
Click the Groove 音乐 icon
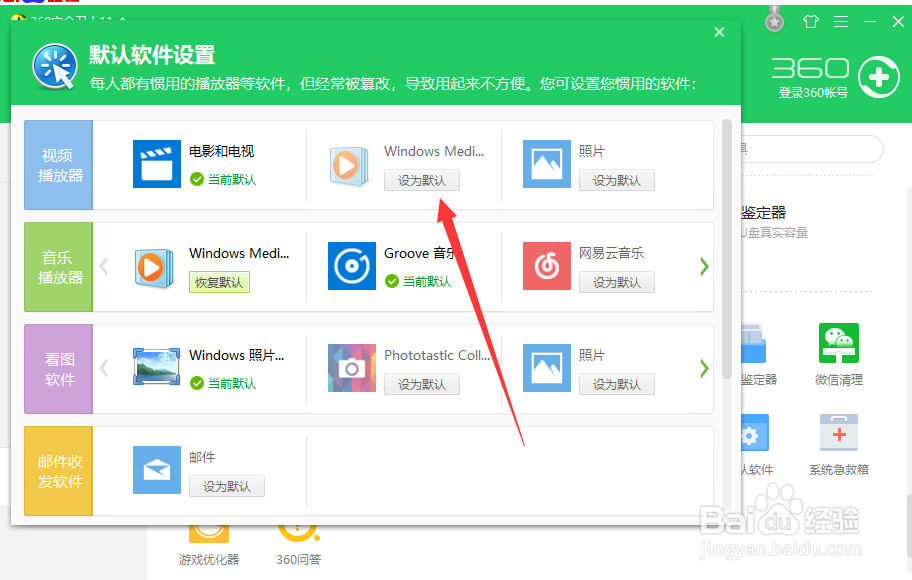pyautogui.click(x=352, y=266)
